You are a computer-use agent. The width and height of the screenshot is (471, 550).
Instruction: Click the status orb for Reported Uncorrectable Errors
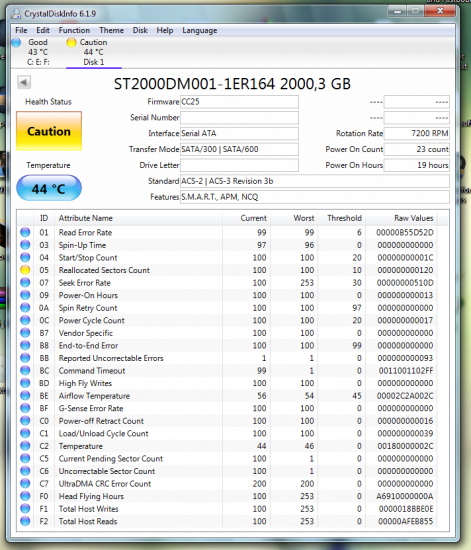pos(25,358)
